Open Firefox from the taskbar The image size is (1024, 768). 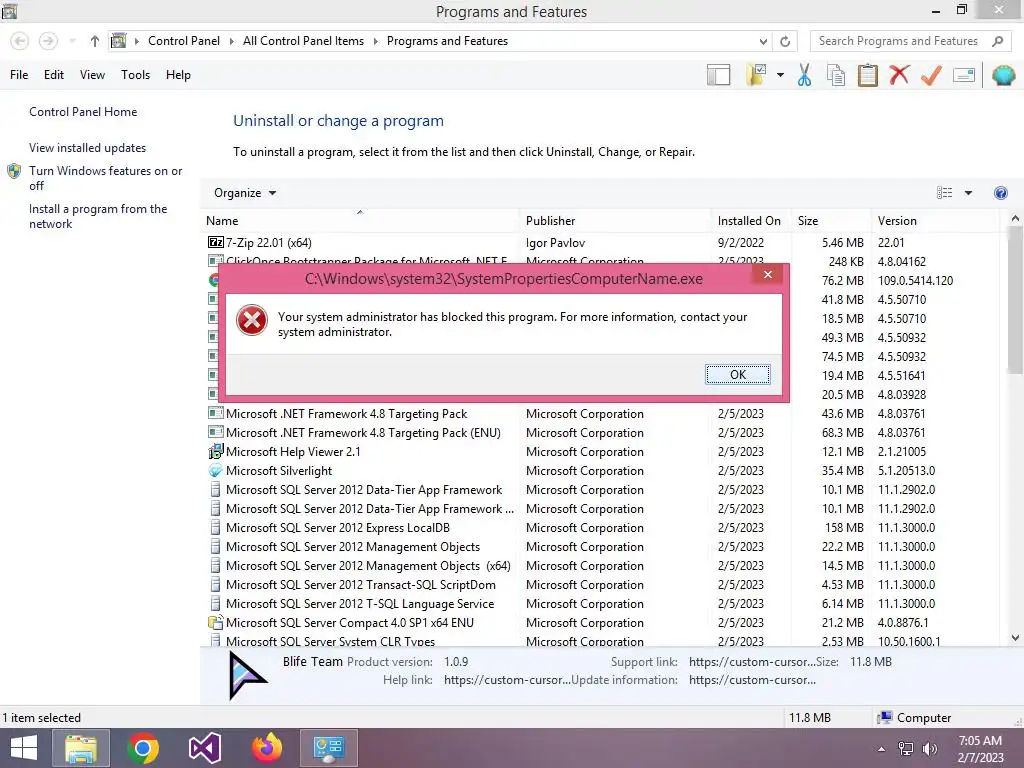tap(267, 748)
